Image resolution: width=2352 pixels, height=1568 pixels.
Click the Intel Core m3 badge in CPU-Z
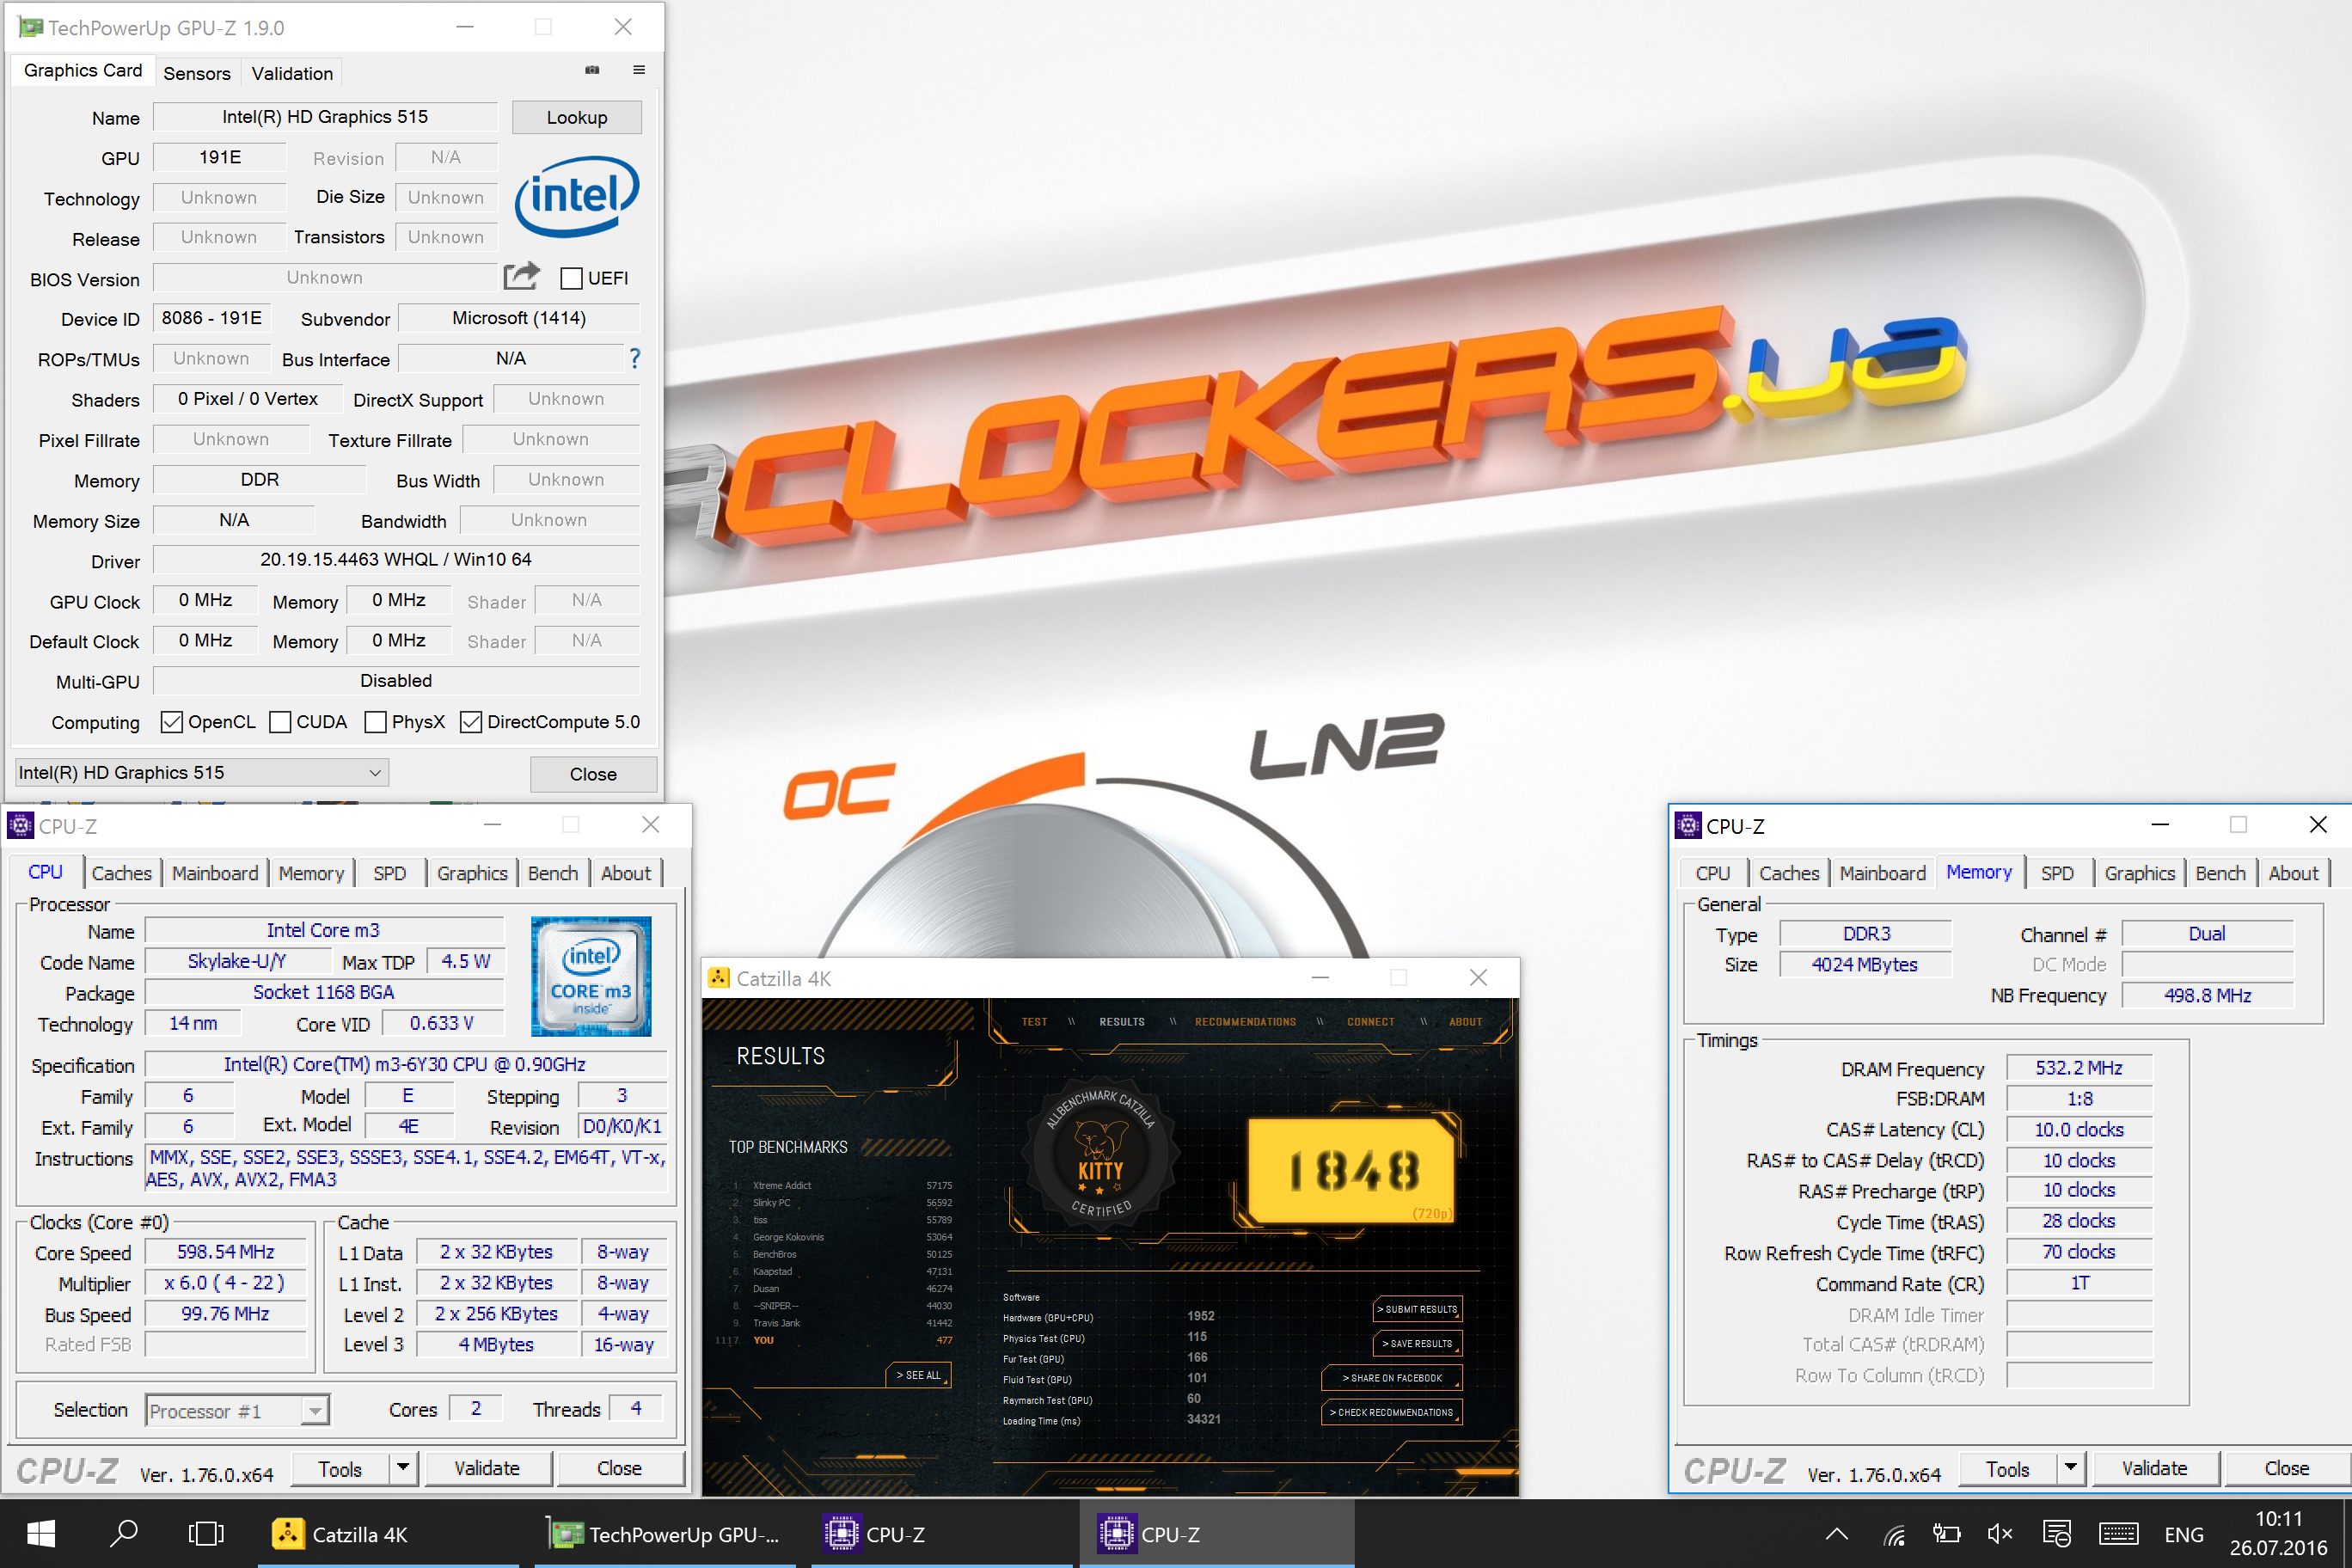[591, 976]
